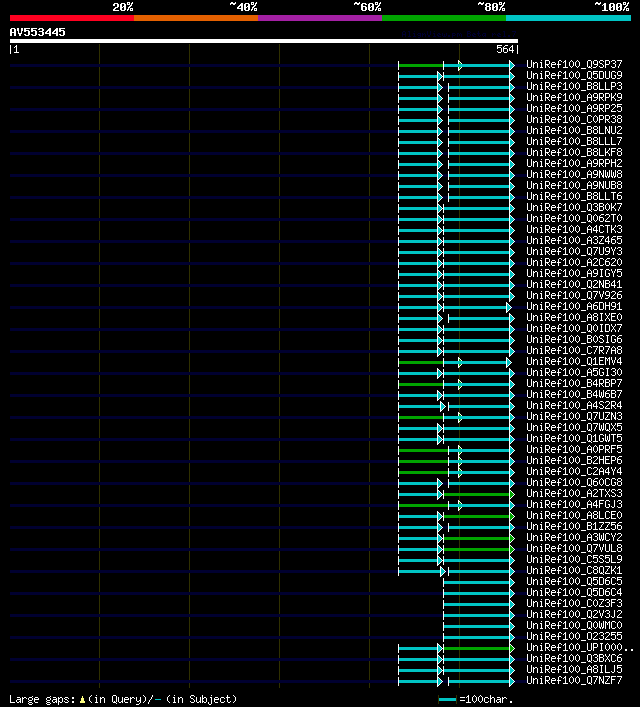Click the white query sequence bar
640x707 pixels.
pyautogui.click(x=264, y=41)
